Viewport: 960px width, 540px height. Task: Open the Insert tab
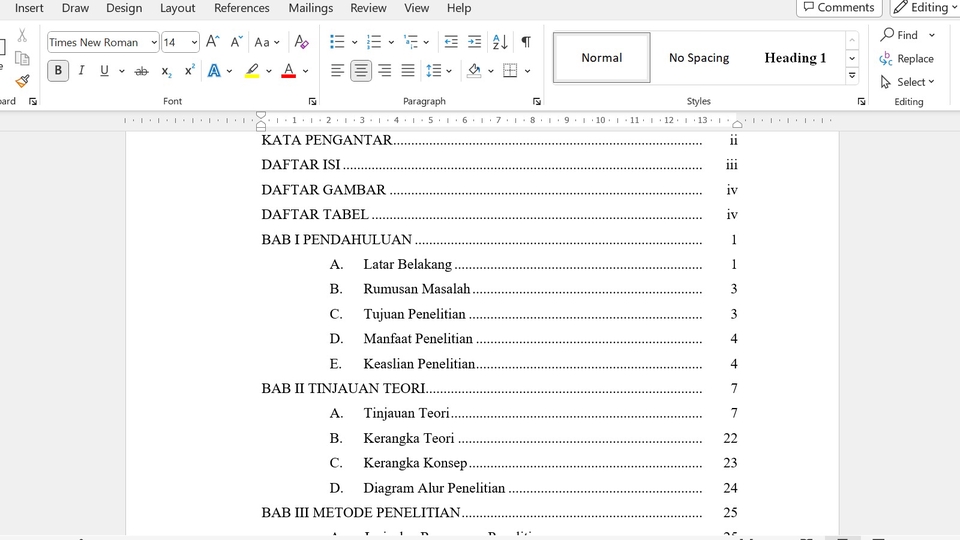[29, 8]
